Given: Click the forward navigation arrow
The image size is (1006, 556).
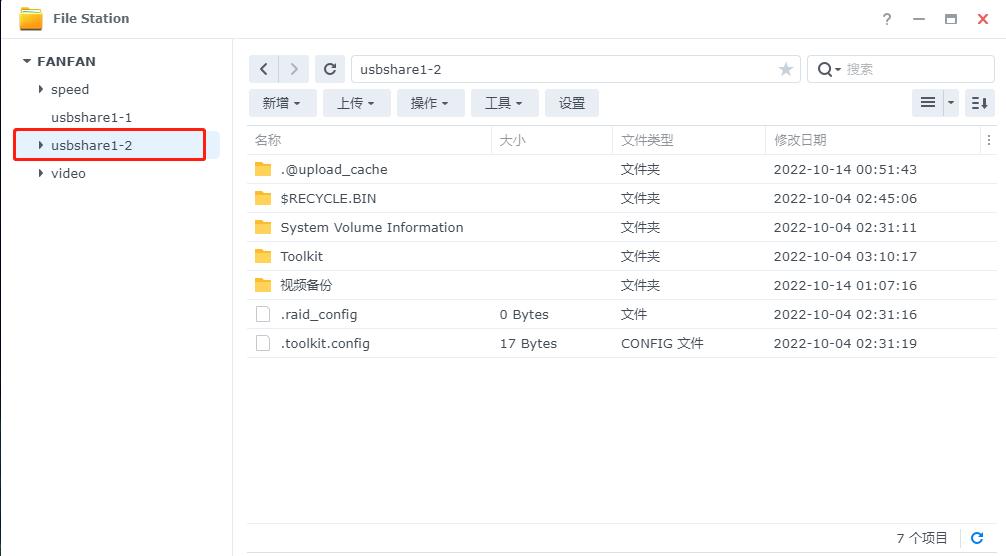Looking at the screenshot, I should pyautogui.click(x=294, y=69).
